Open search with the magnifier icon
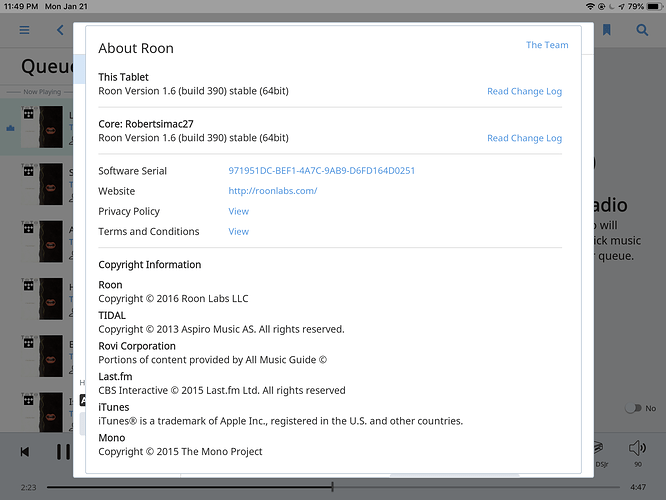 (642, 30)
